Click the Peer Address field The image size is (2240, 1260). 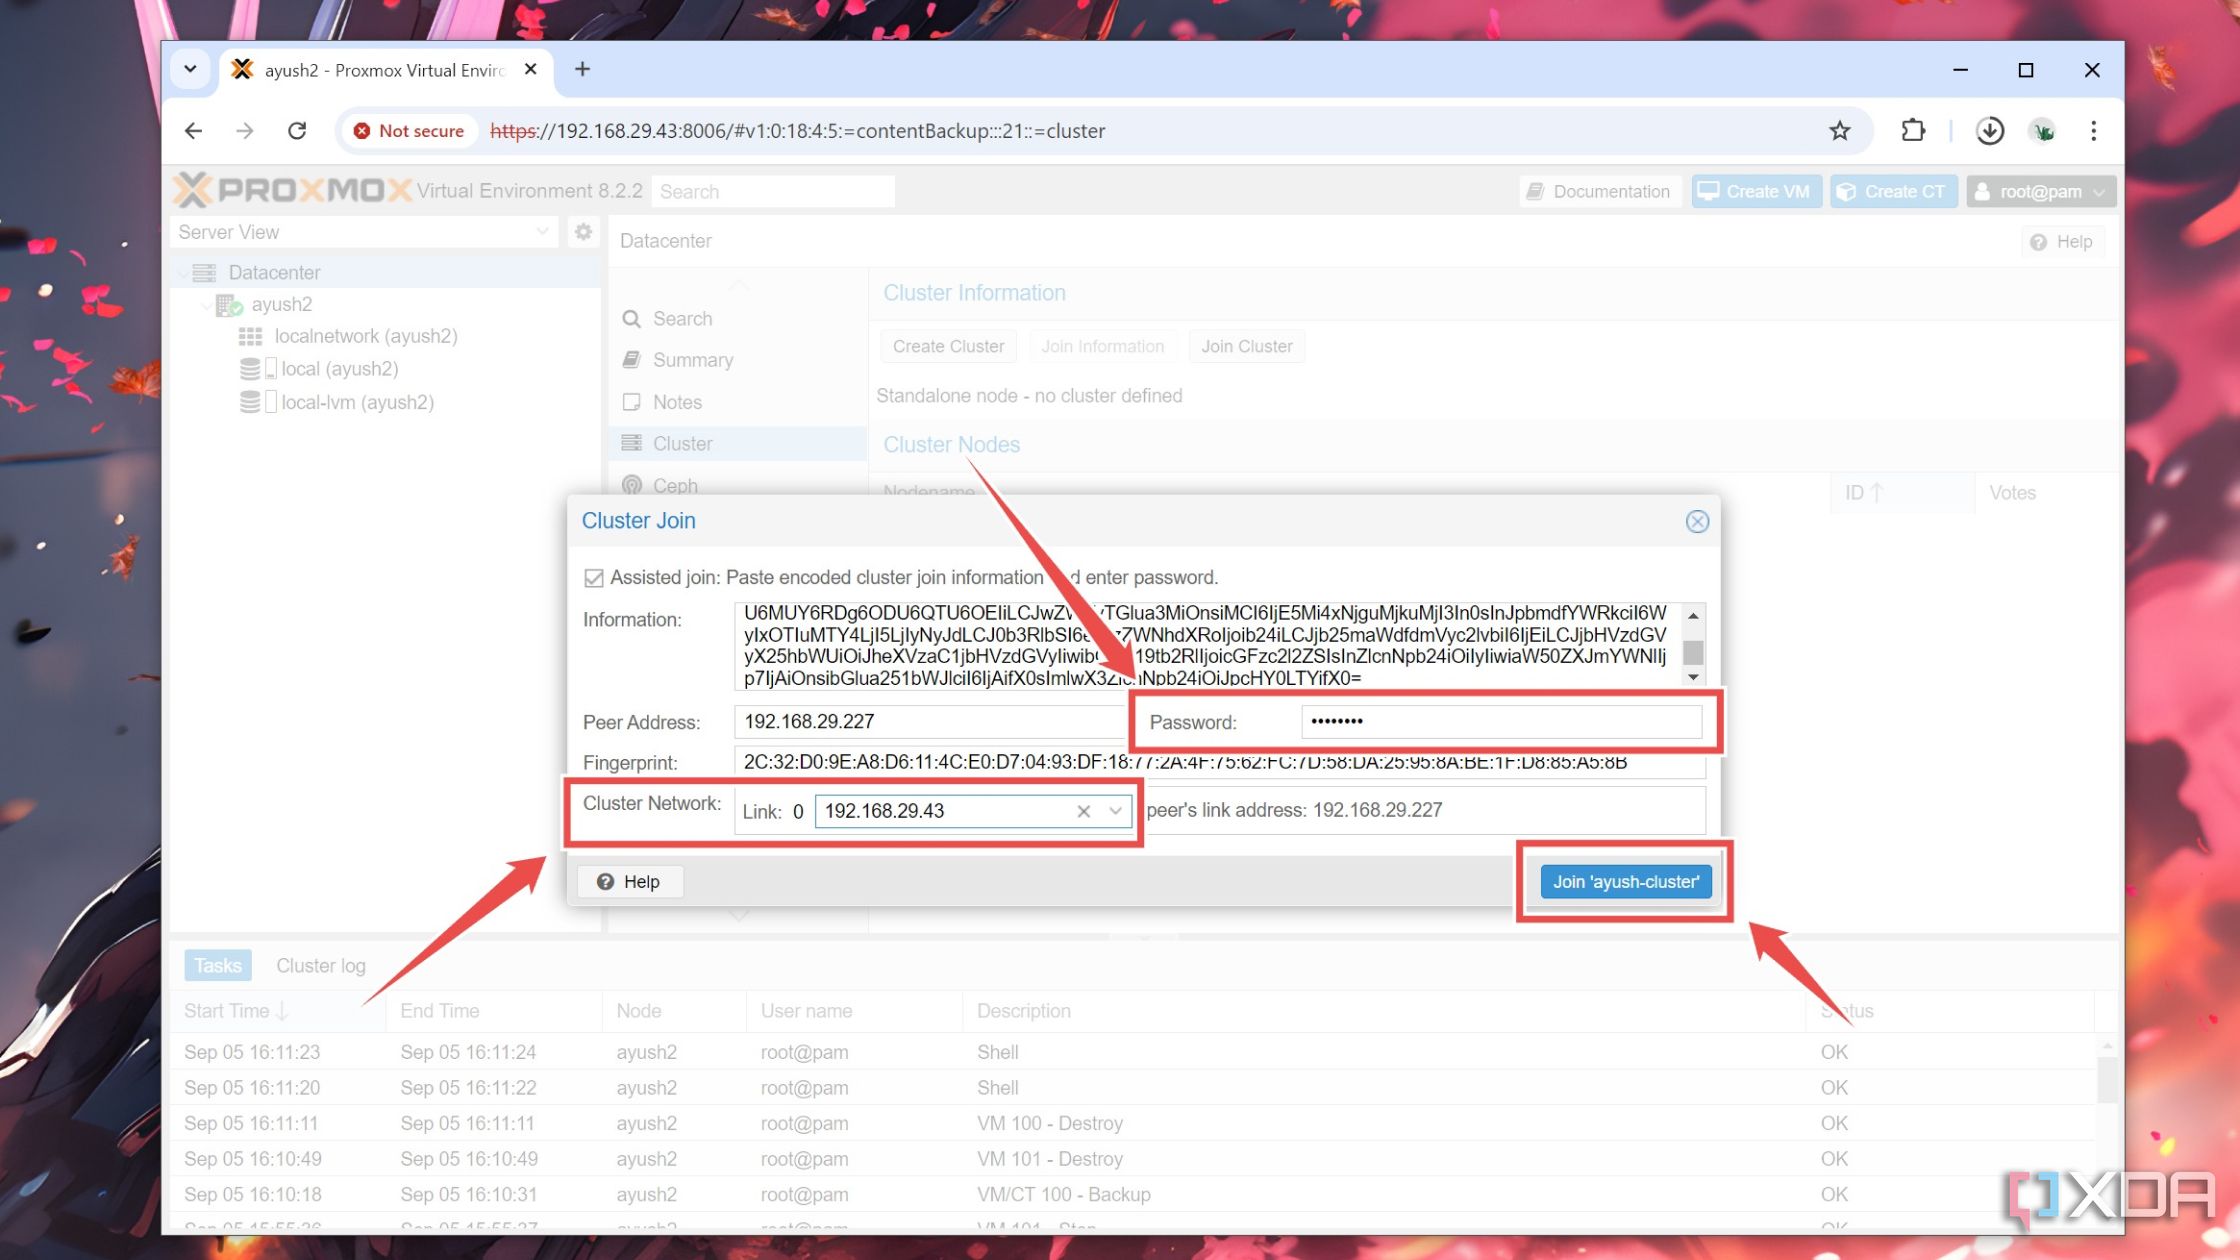(x=930, y=722)
